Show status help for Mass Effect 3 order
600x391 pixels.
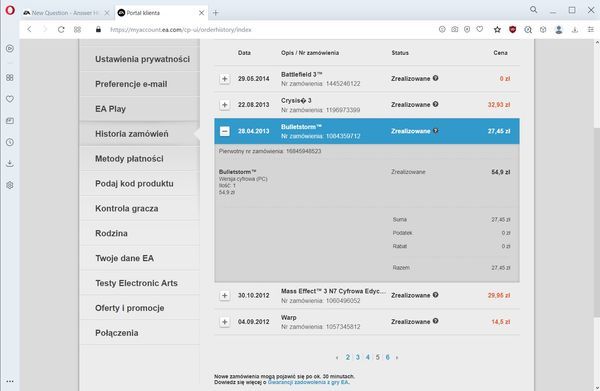tap(435, 295)
